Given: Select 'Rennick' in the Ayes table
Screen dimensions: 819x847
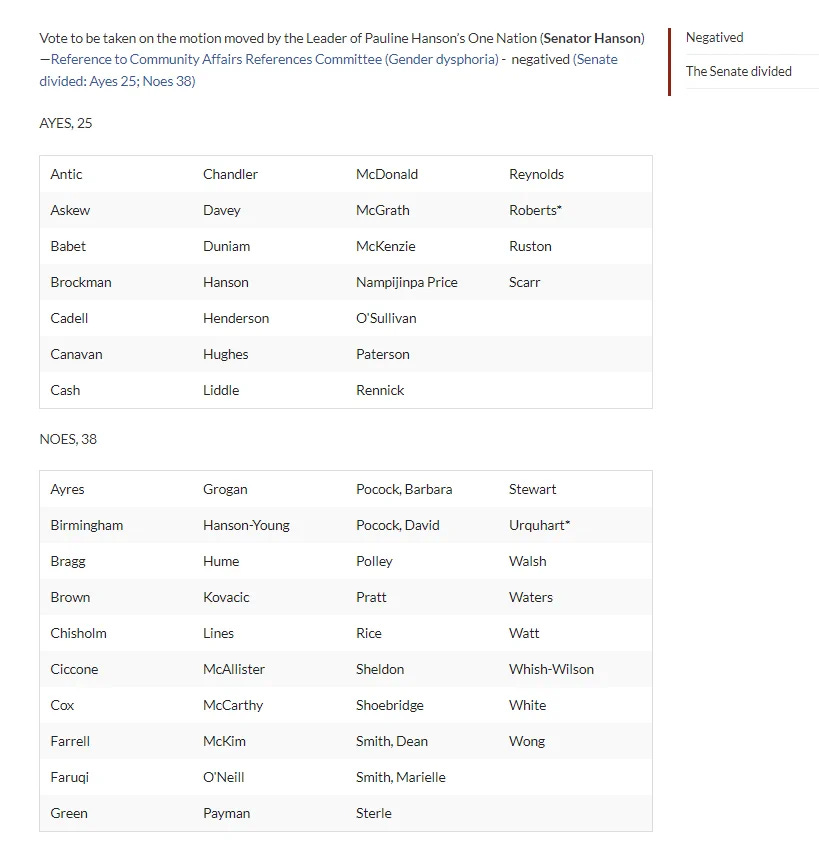Looking at the screenshot, I should (x=380, y=391).
